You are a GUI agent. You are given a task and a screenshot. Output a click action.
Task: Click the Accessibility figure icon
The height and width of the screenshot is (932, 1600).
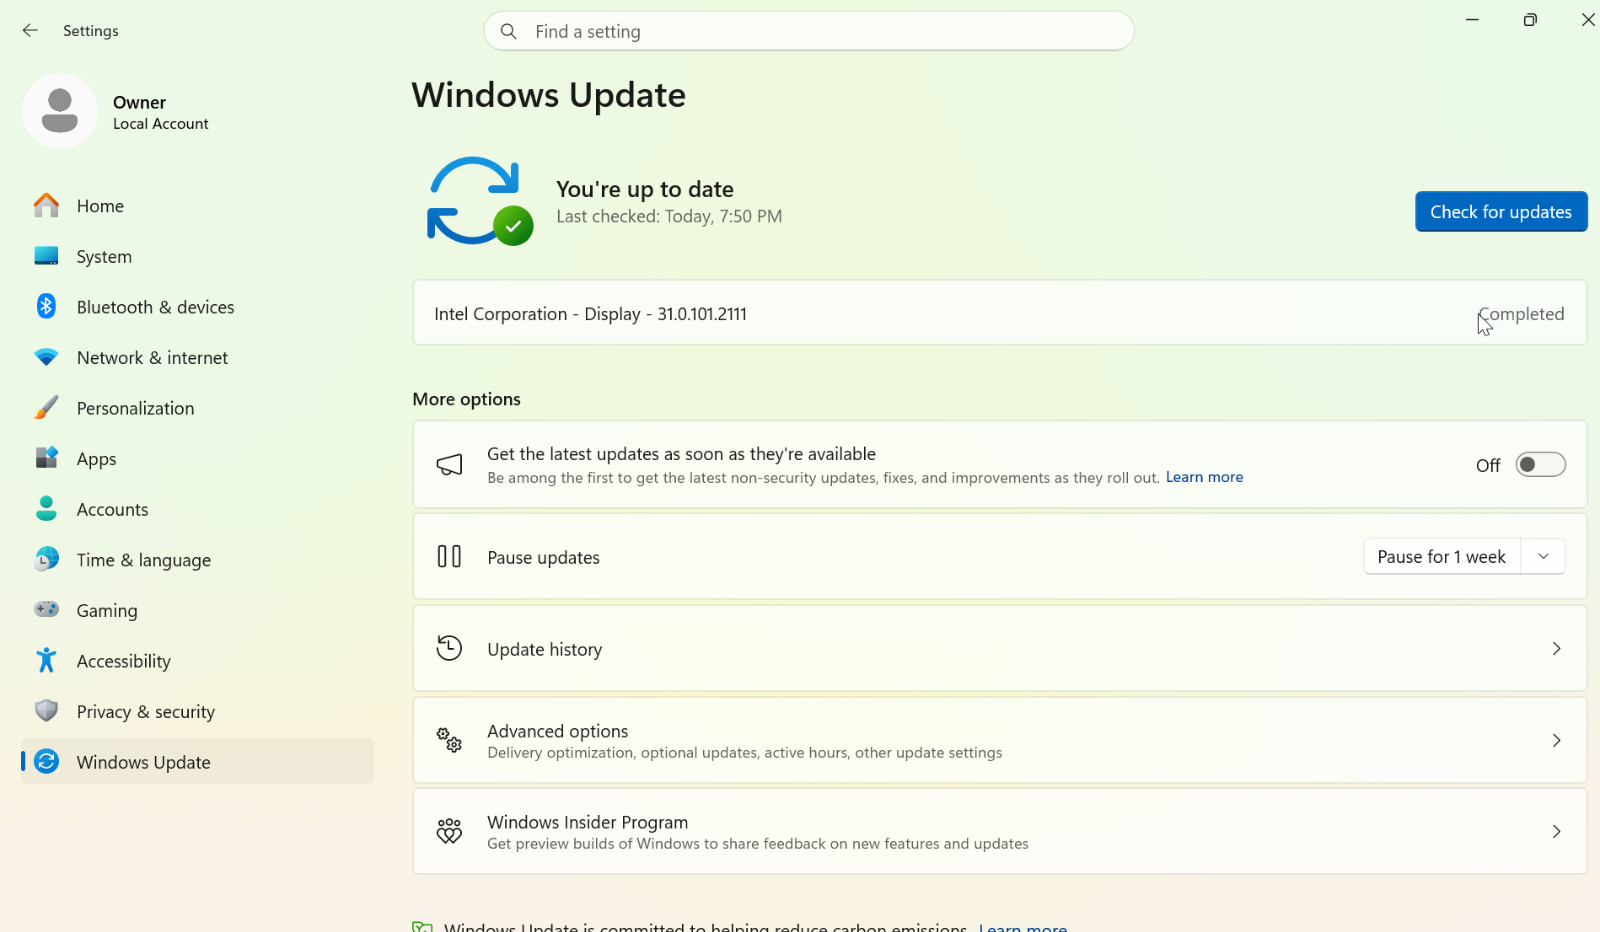(x=46, y=661)
